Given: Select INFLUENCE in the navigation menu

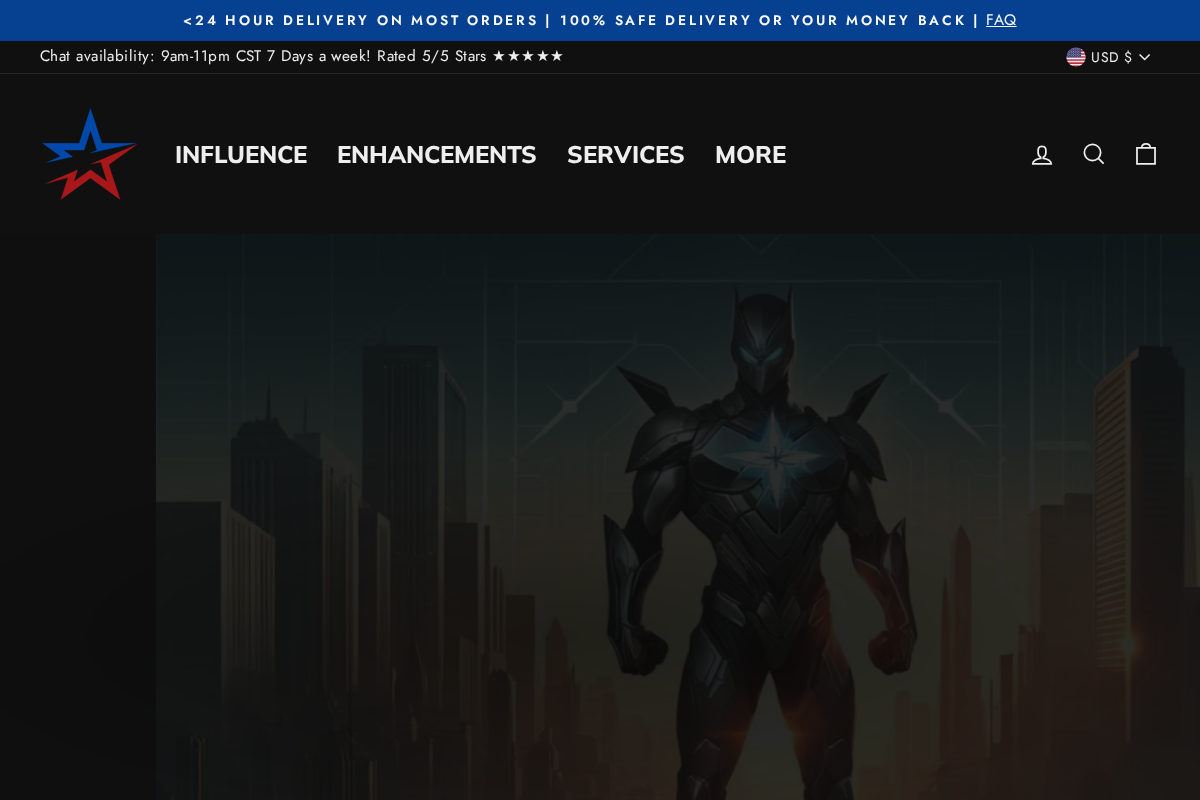Looking at the screenshot, I should pyautogui.click(x=240, y=154).
